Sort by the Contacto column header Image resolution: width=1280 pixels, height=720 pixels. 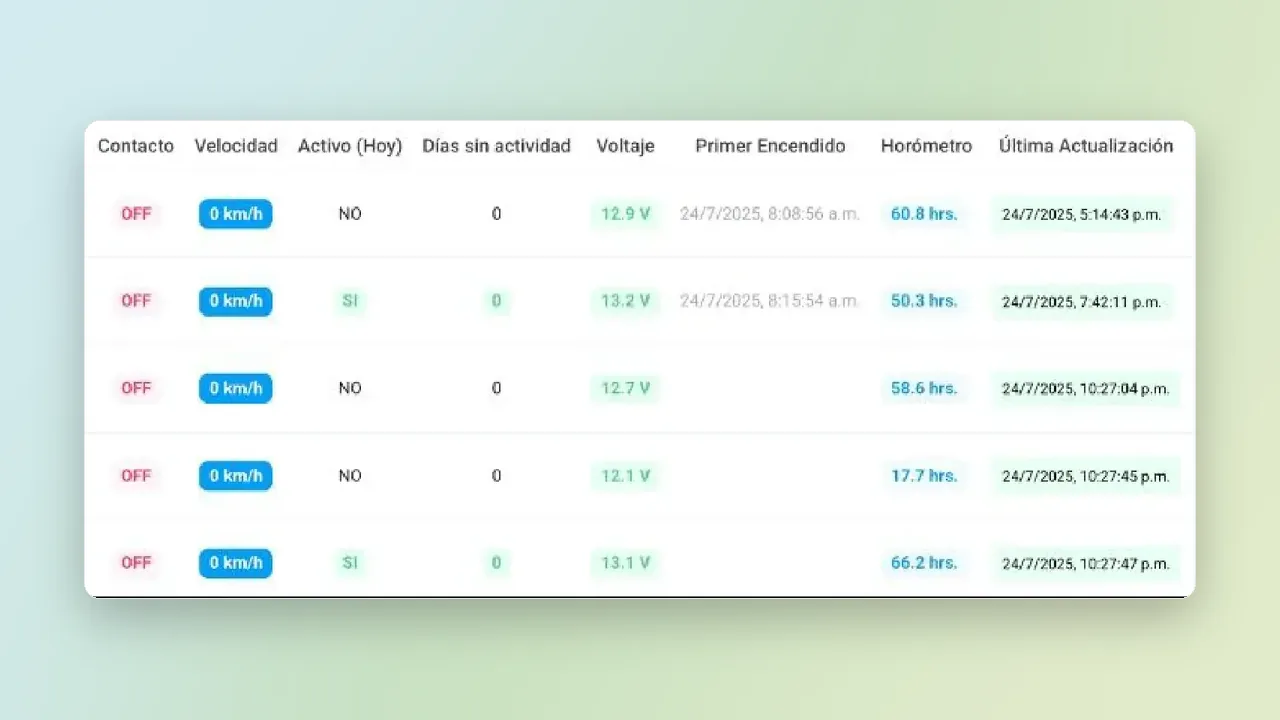click(136, 146)
